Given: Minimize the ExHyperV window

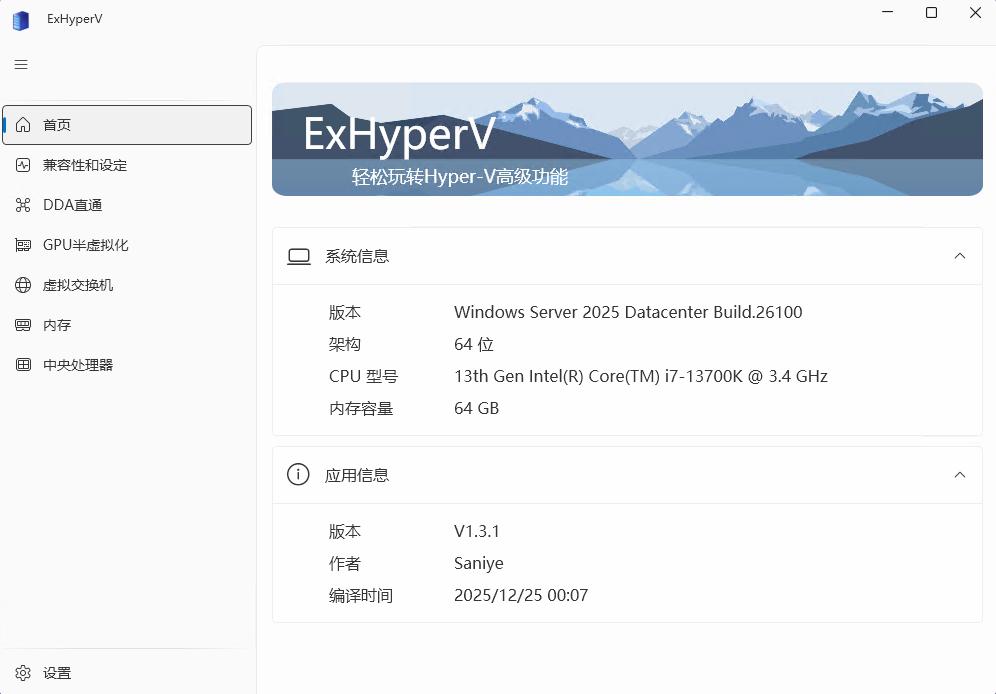Looking at the screenshot, I should click(x=887, y=13).
